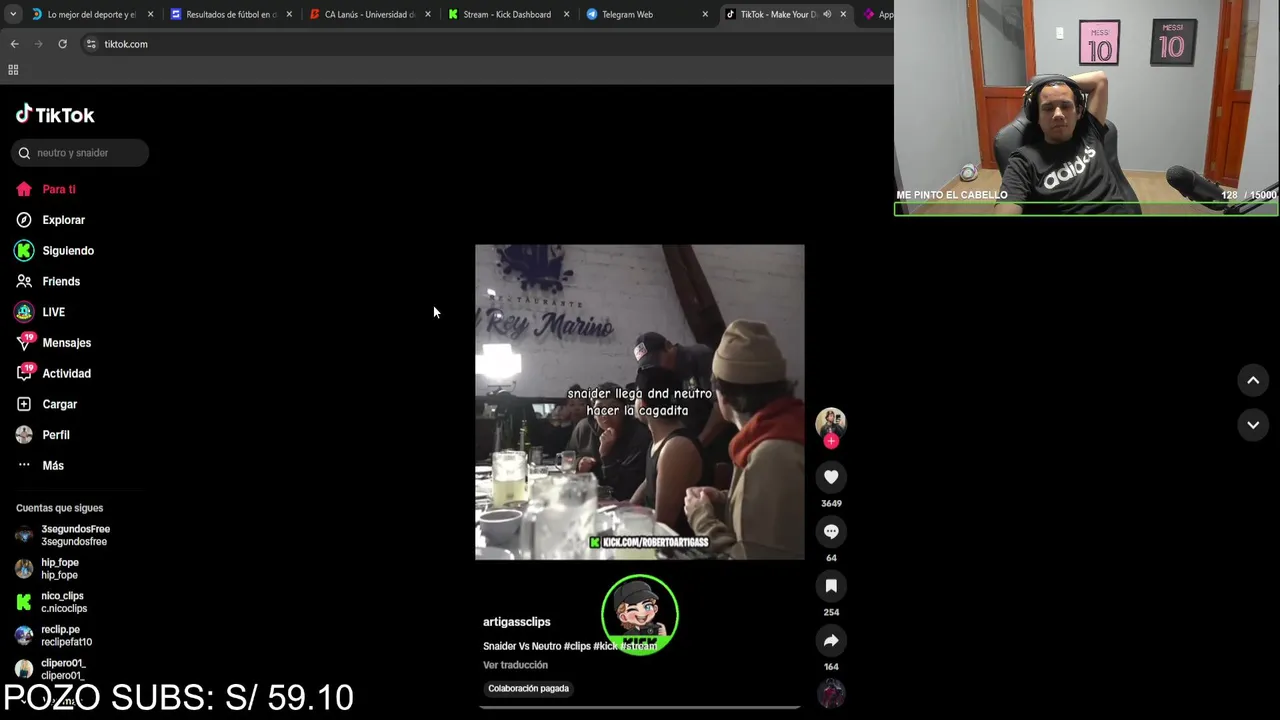Close the TikTok tab
The image size is (1280, 720).
(x=843, y=14)
